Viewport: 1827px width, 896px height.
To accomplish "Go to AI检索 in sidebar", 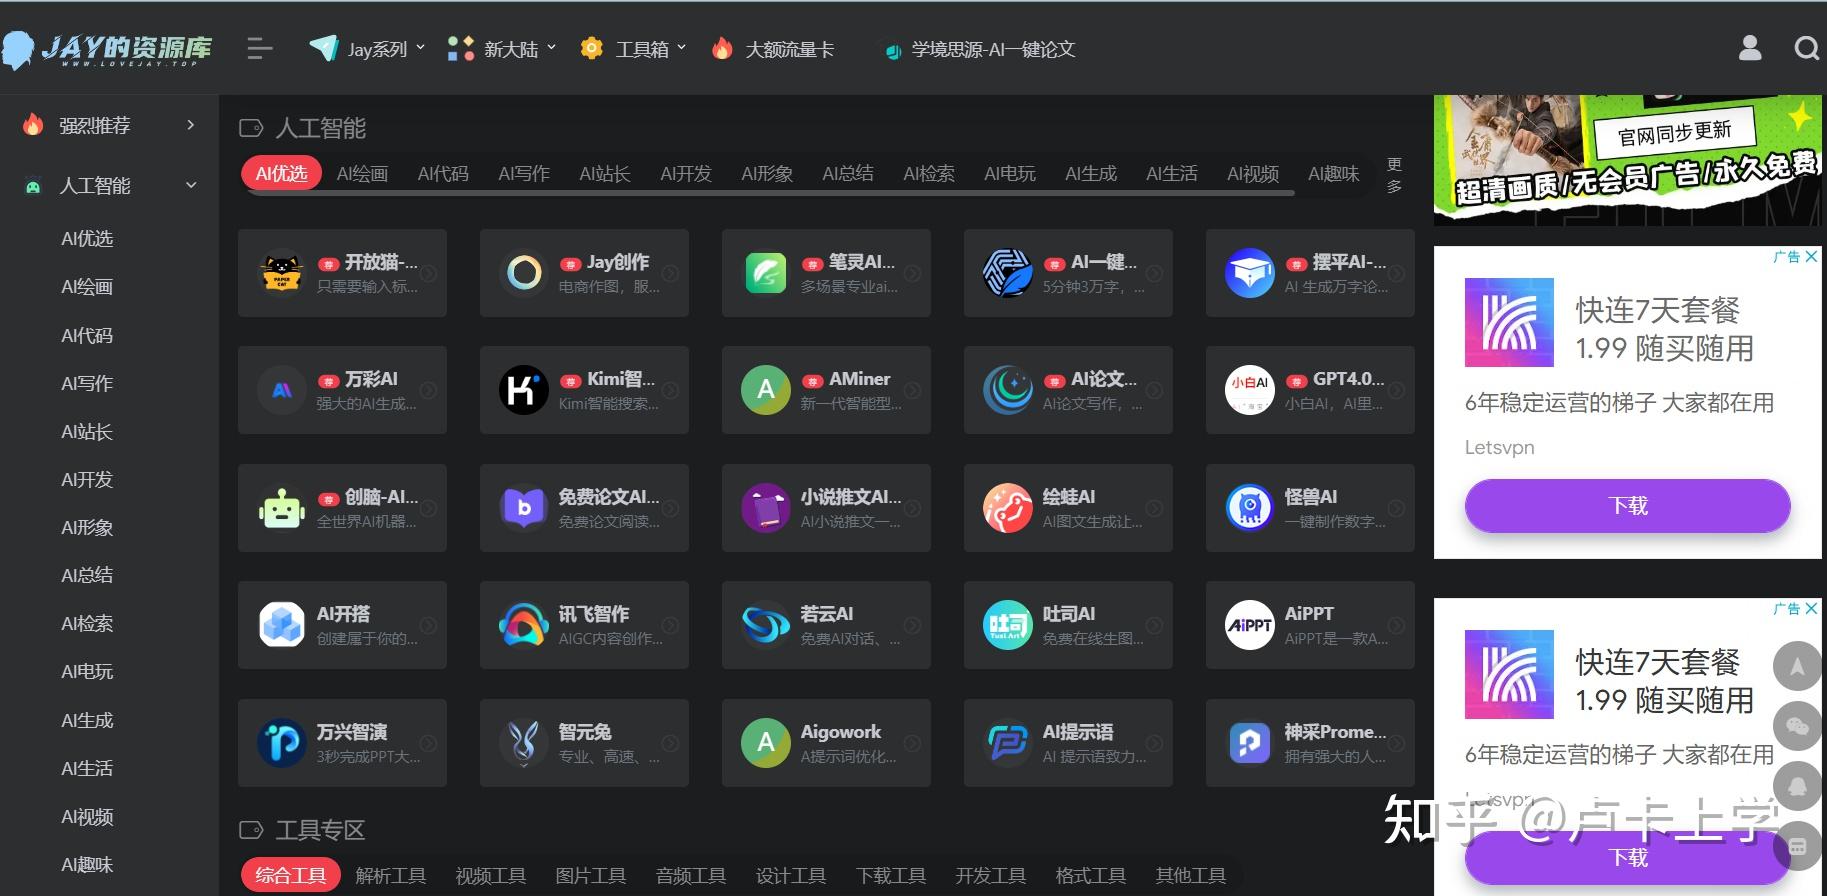I will (87, 623).
